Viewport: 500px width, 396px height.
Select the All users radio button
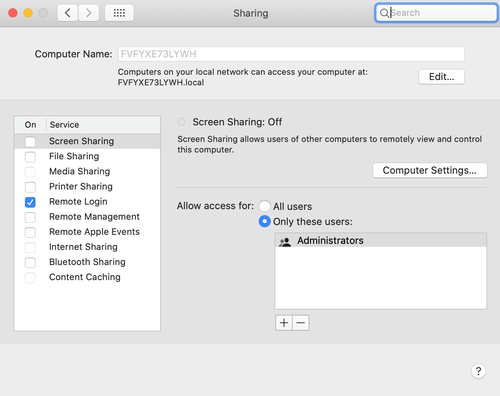coord(265,206)
